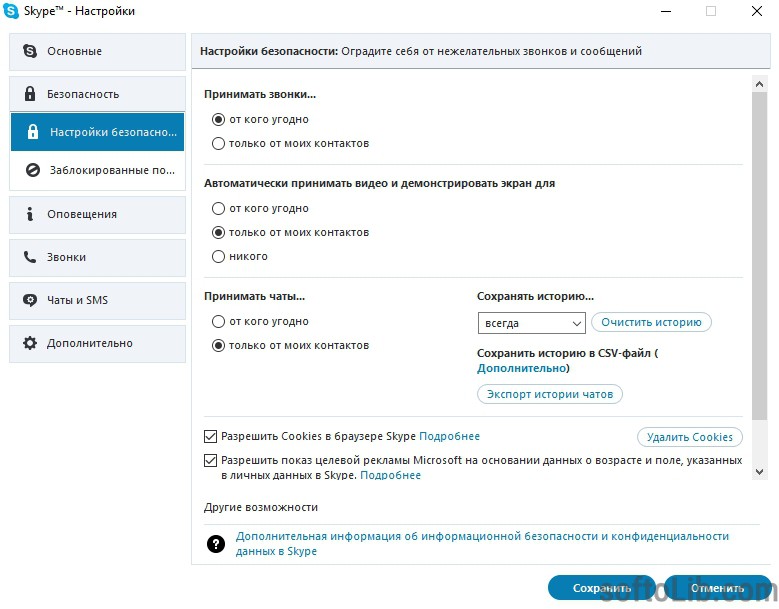Screen dimensions: 779x609
Task: Open 'Подробнее' link next to Cookies option
Action: (450, 436)
